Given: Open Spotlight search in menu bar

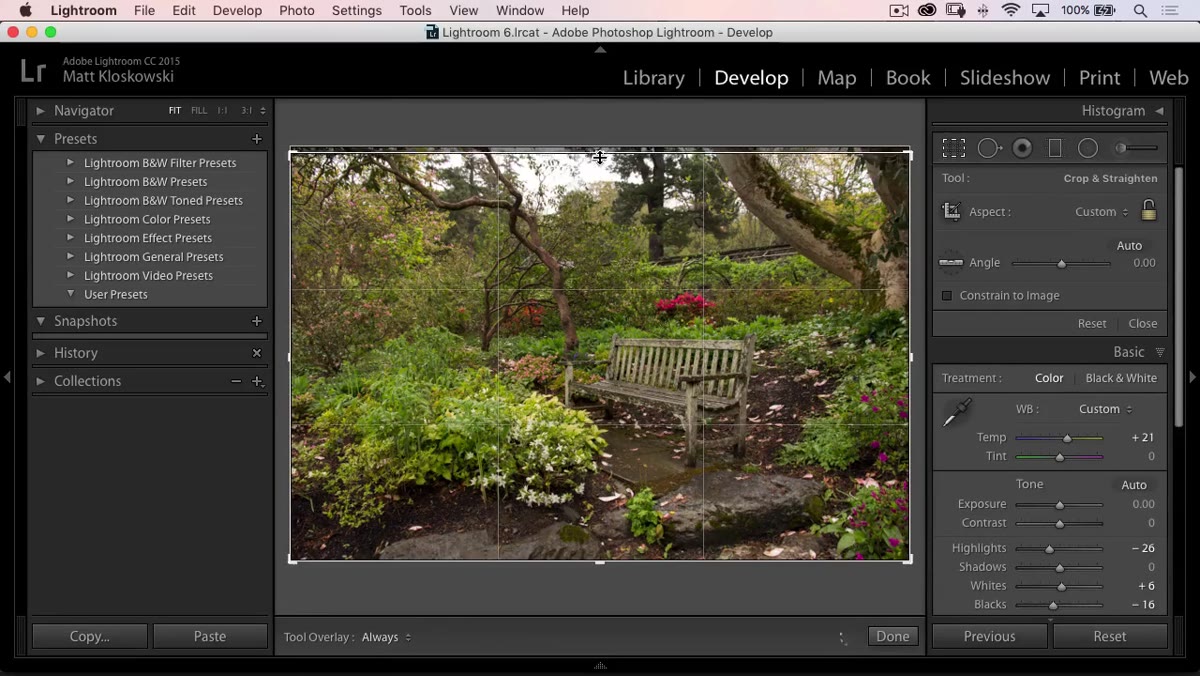Looking at the screenshot, I should click(1140, 11).
